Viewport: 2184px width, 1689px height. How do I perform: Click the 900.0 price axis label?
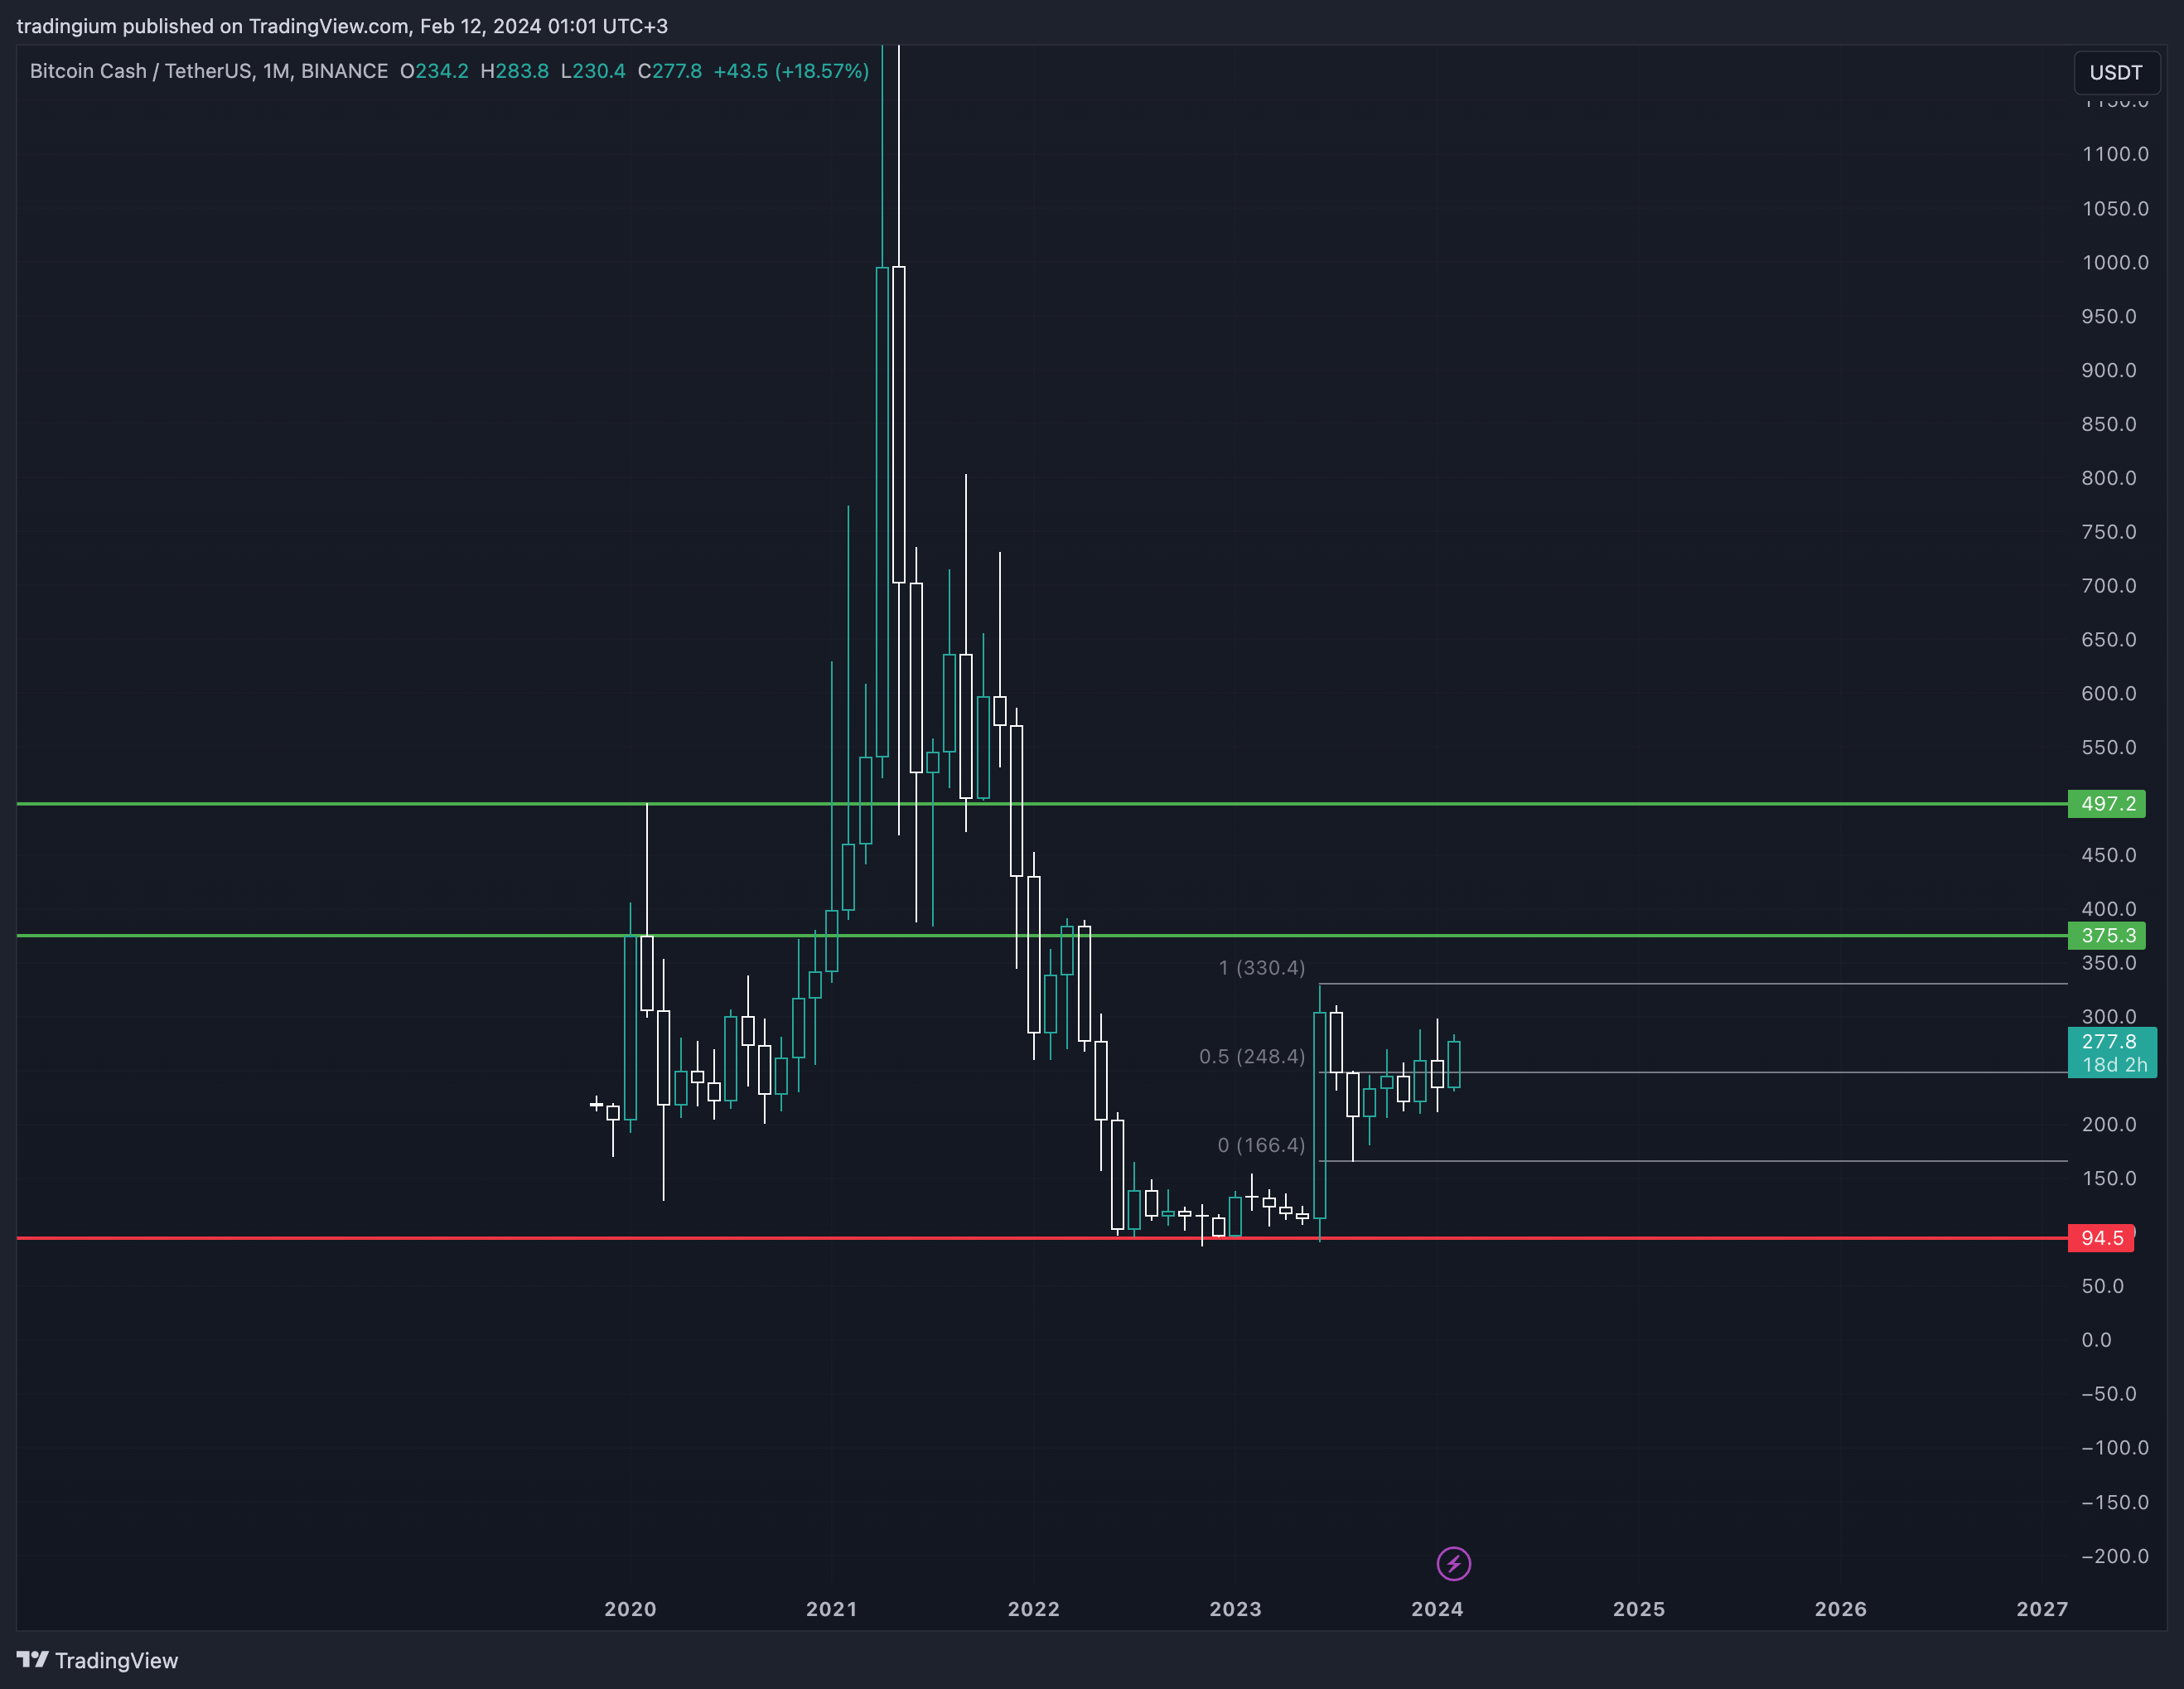[2109, 370]
